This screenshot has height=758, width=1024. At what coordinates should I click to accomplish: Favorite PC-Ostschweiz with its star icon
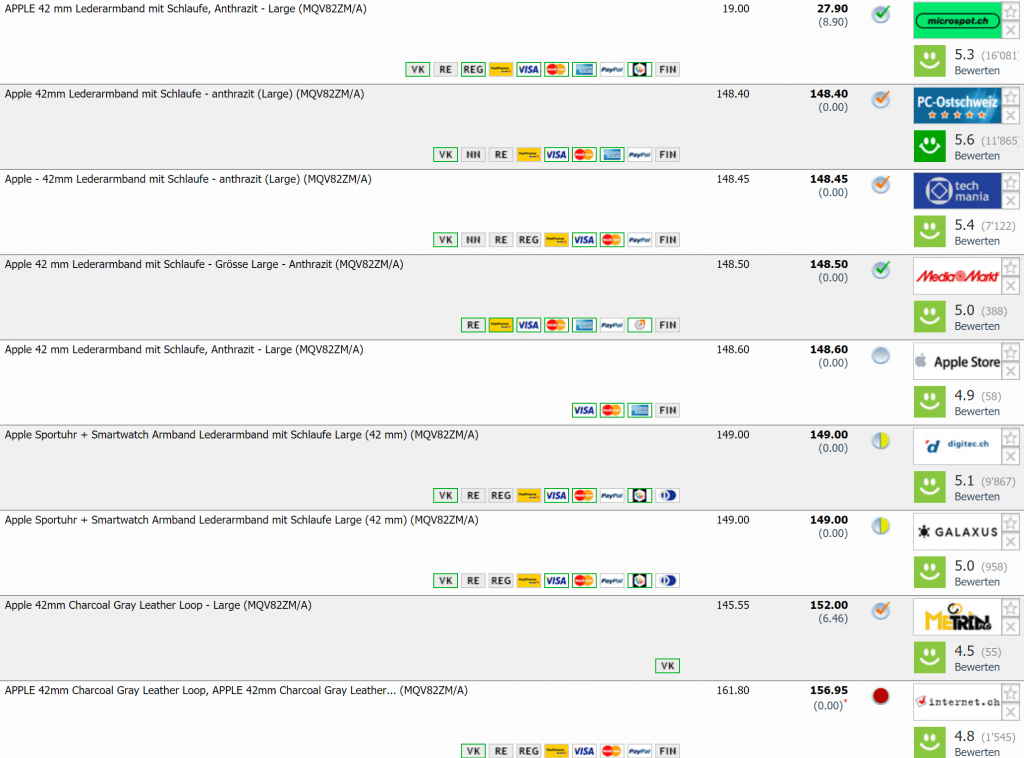[1010, 97]
